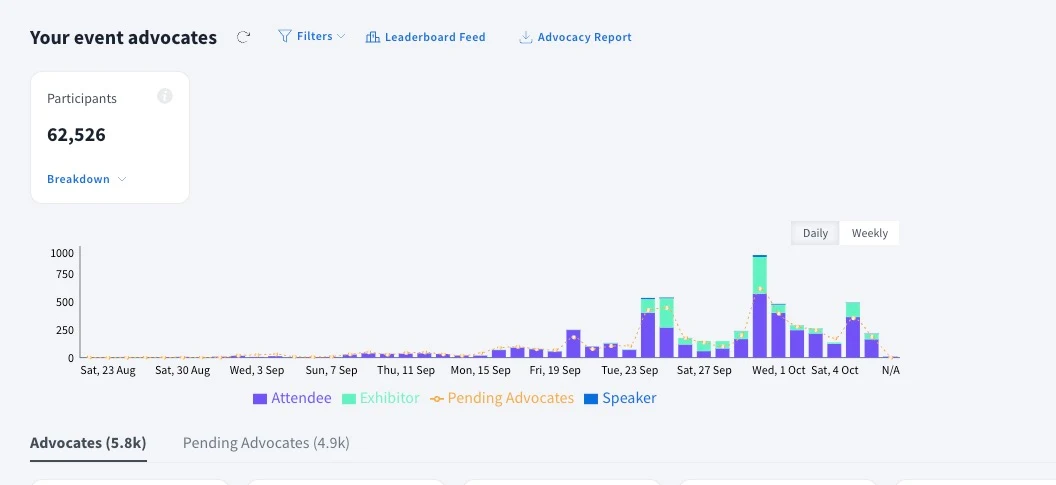Image resolution: width=1056 pixels, height=485 pixels.
Task: Open the Pending Advocates (4.9k) tab
Action: [x=266, y=442]
